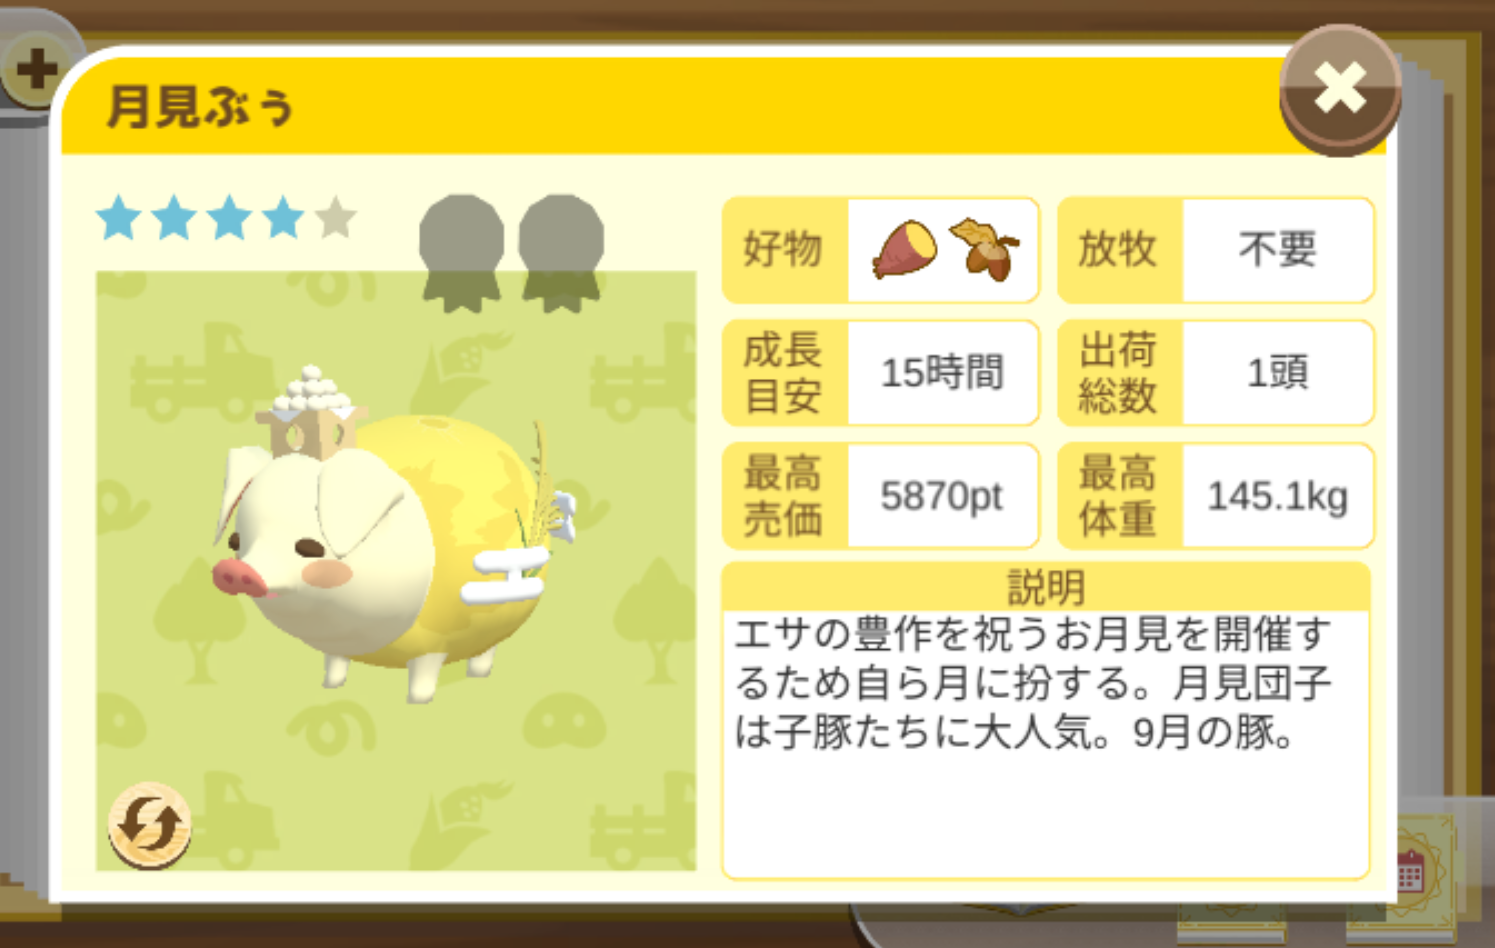Select the sweet potato favorite food icon
The image size is (1495, 948).
[x=906, y=250]
